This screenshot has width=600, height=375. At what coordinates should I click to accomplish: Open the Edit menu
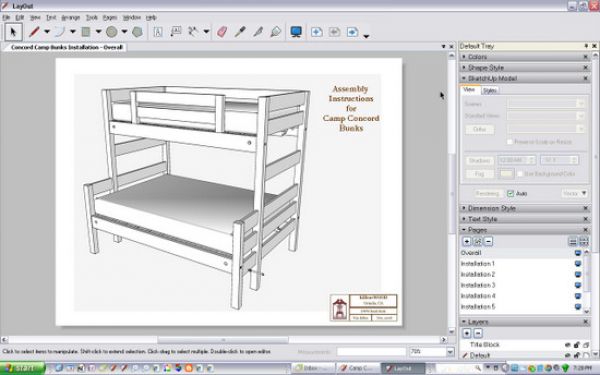click(x=20, y=18)
